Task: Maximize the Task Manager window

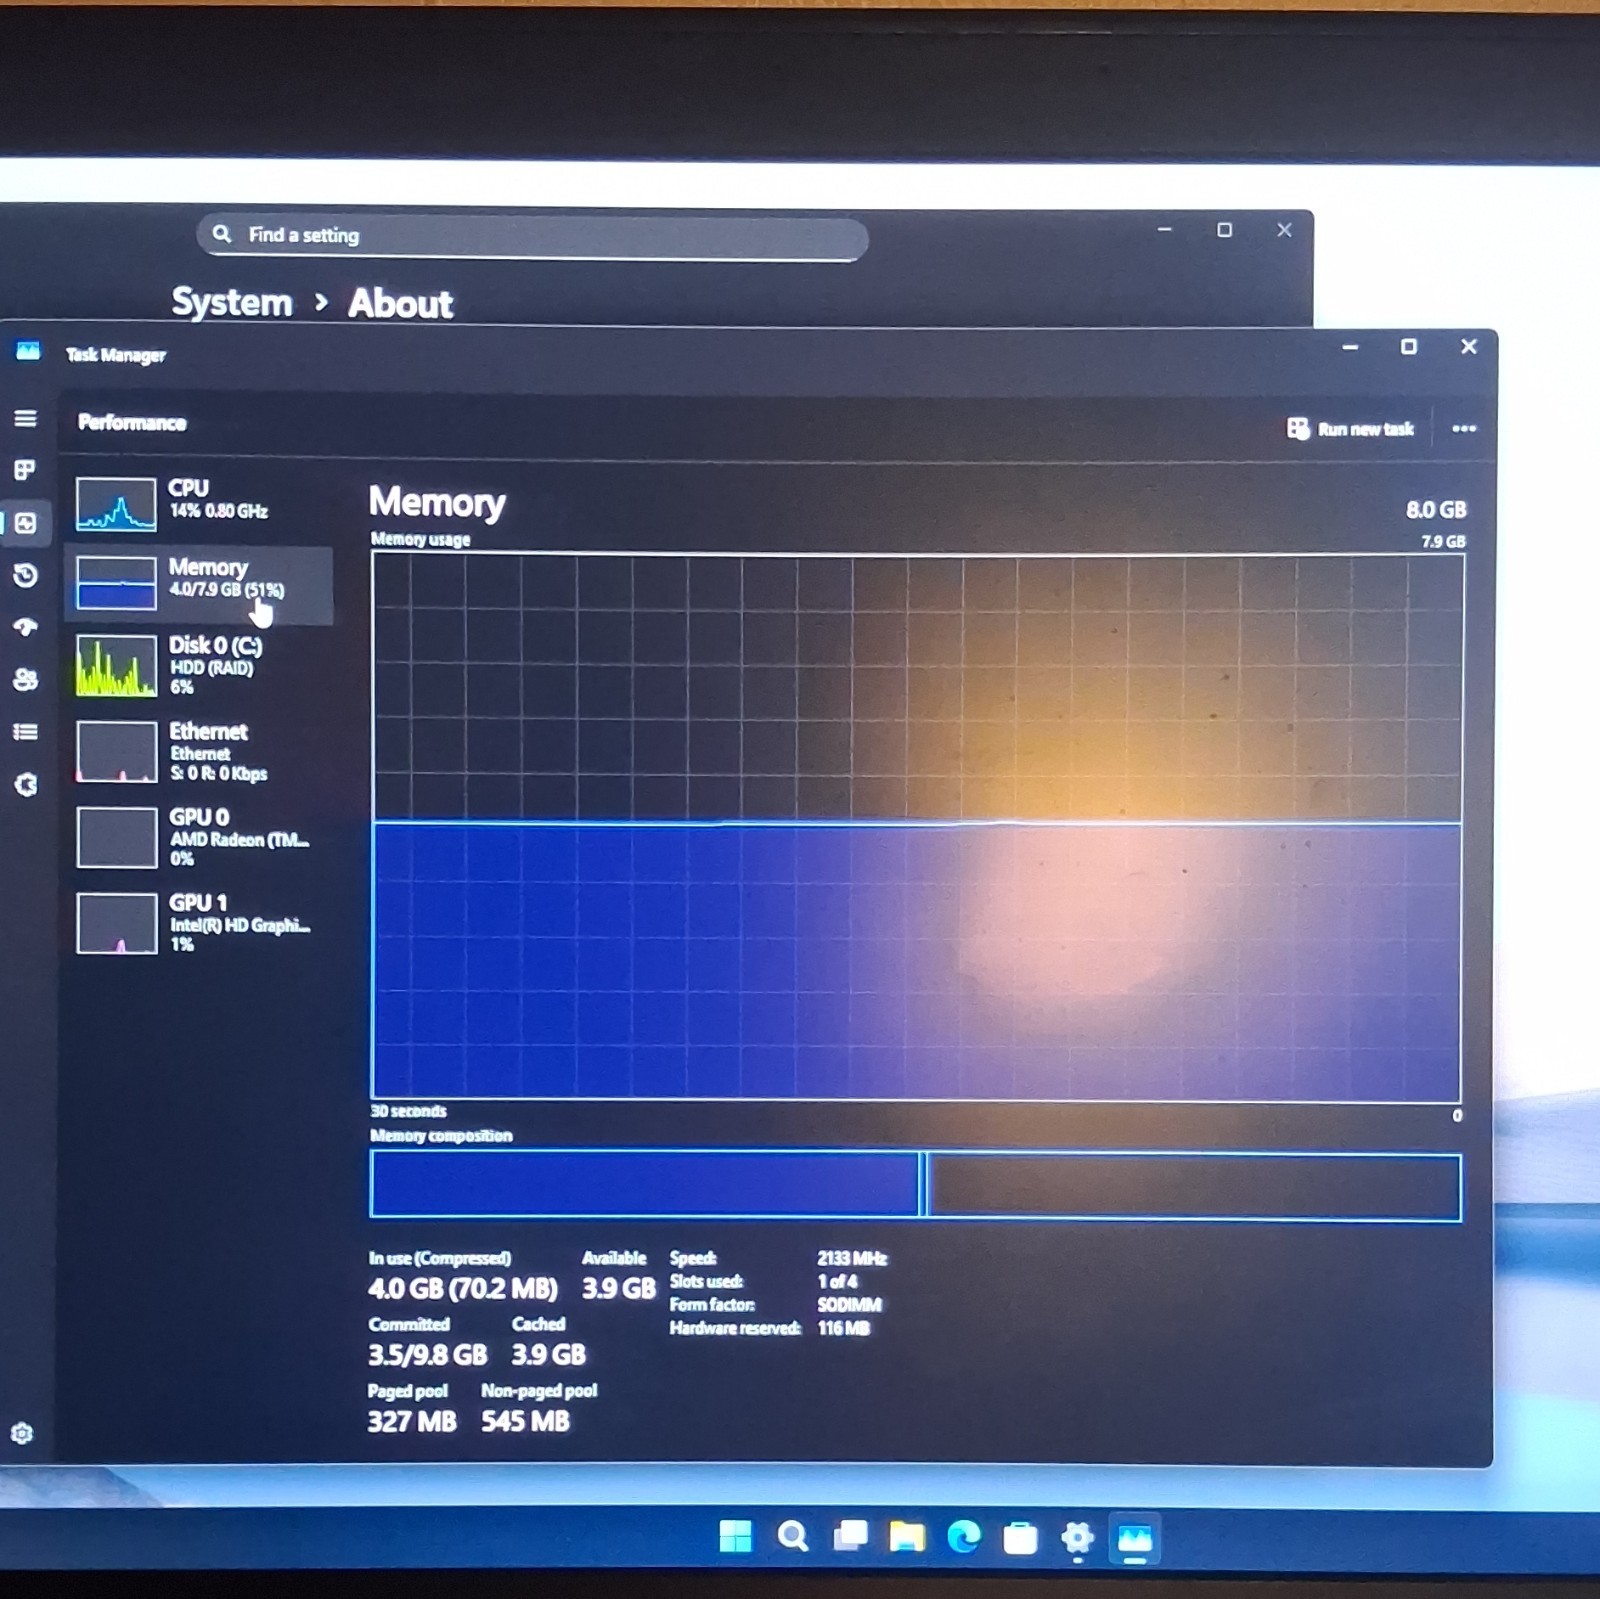Action: click(x=1409, y=347)
